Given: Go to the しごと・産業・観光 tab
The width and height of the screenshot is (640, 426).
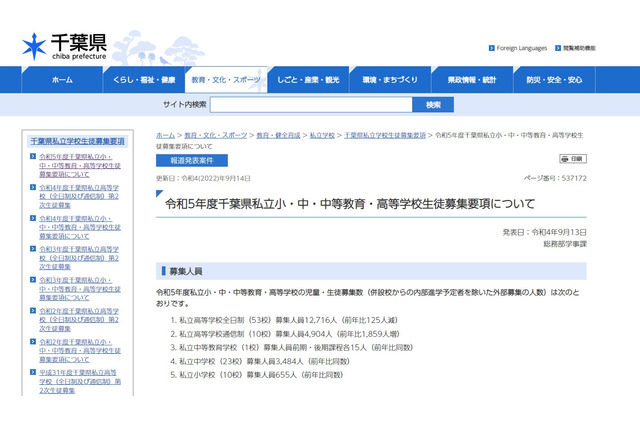Looking at the screenshot, I should 308,79.
